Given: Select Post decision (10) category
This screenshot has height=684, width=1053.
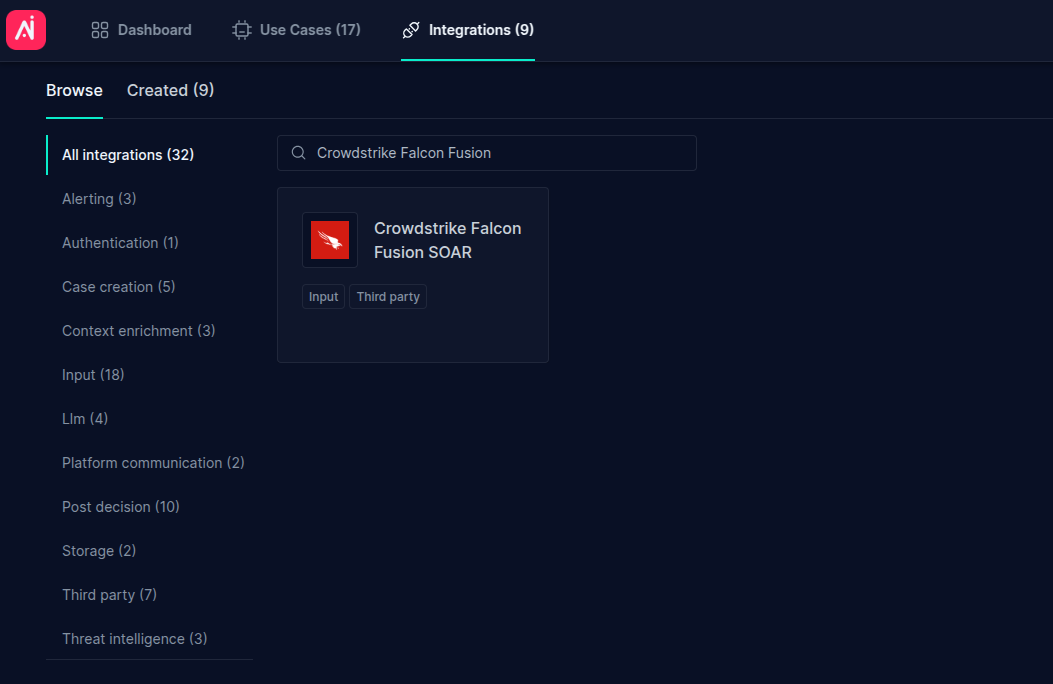Looking at the screenshot, I should click(121, 507).
